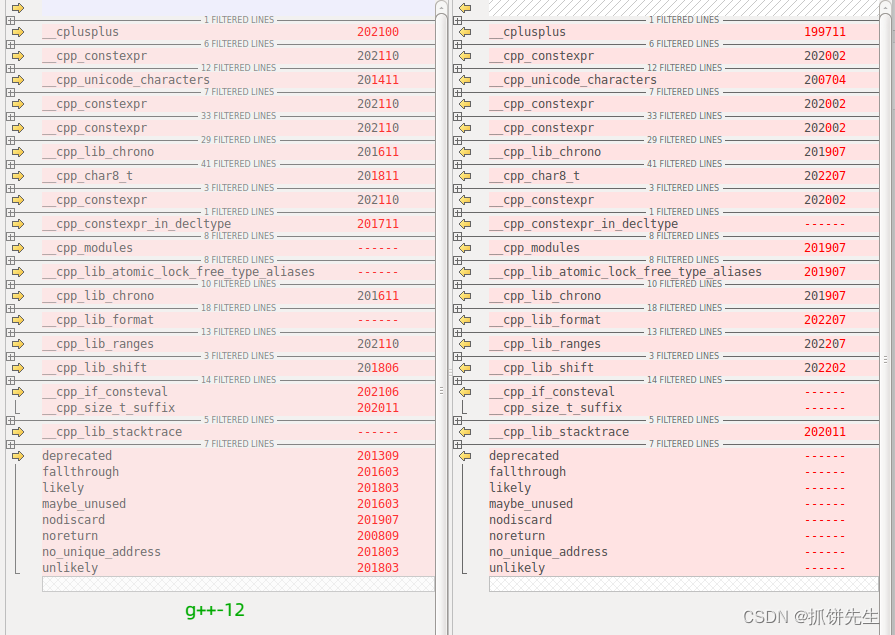
Task: Click no_unique_address in right pane
Action: [548, 552]
